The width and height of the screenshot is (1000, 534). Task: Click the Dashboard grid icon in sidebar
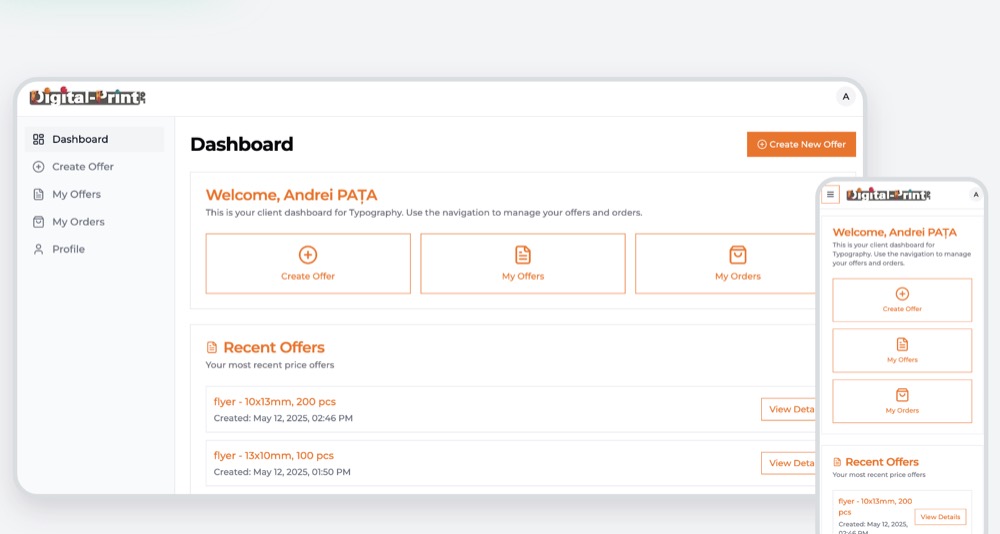pyautogui.click(x=38, y=139)
